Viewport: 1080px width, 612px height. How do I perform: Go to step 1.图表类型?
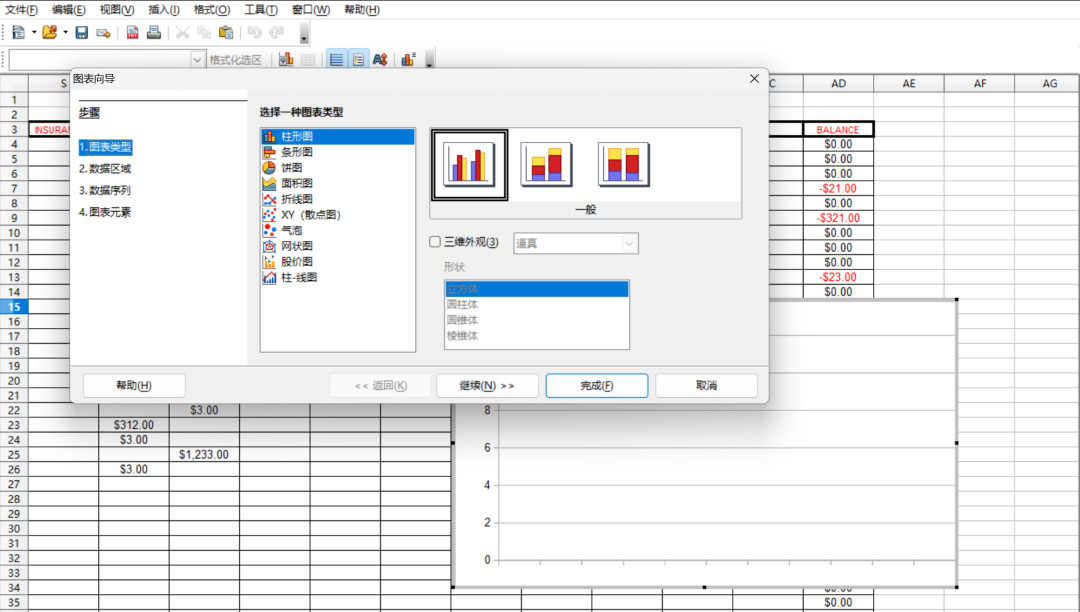click(105, 147)
